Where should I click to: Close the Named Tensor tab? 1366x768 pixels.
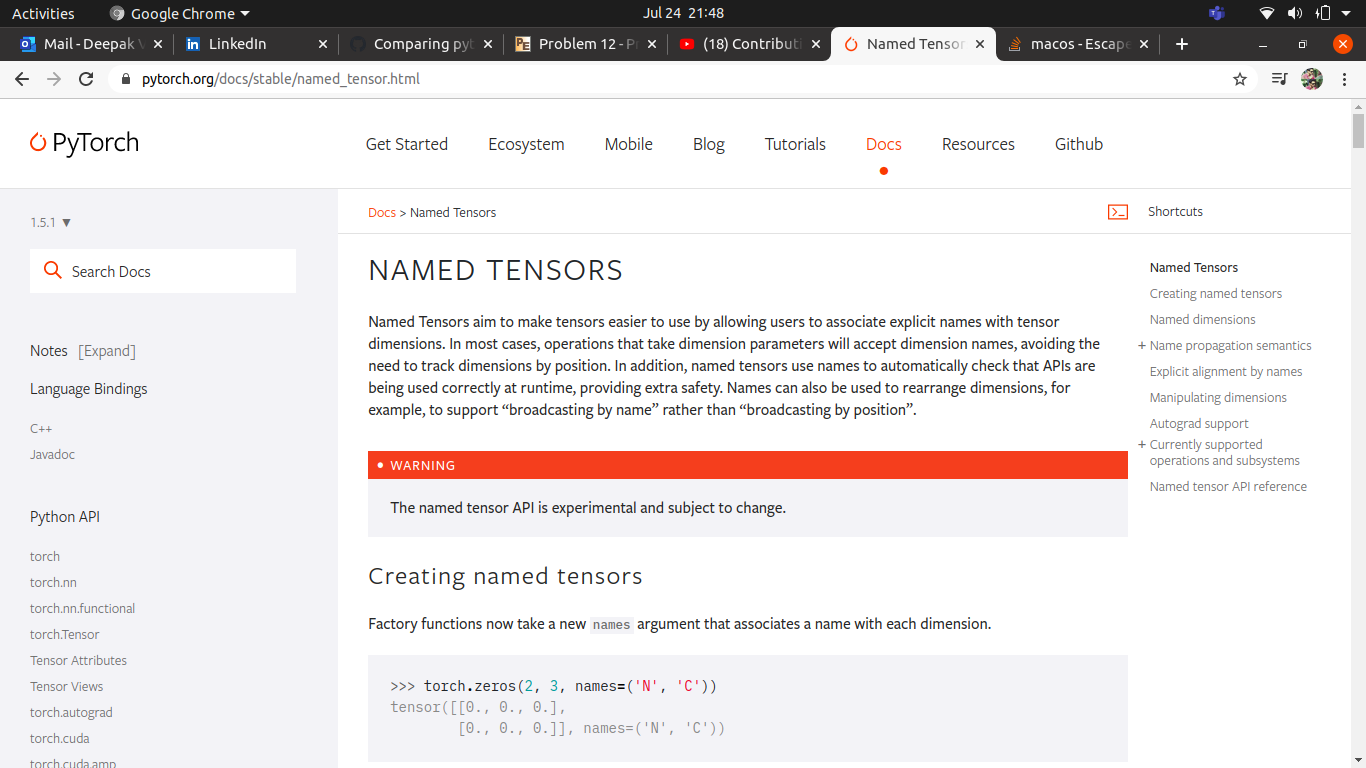pos(980,44)
